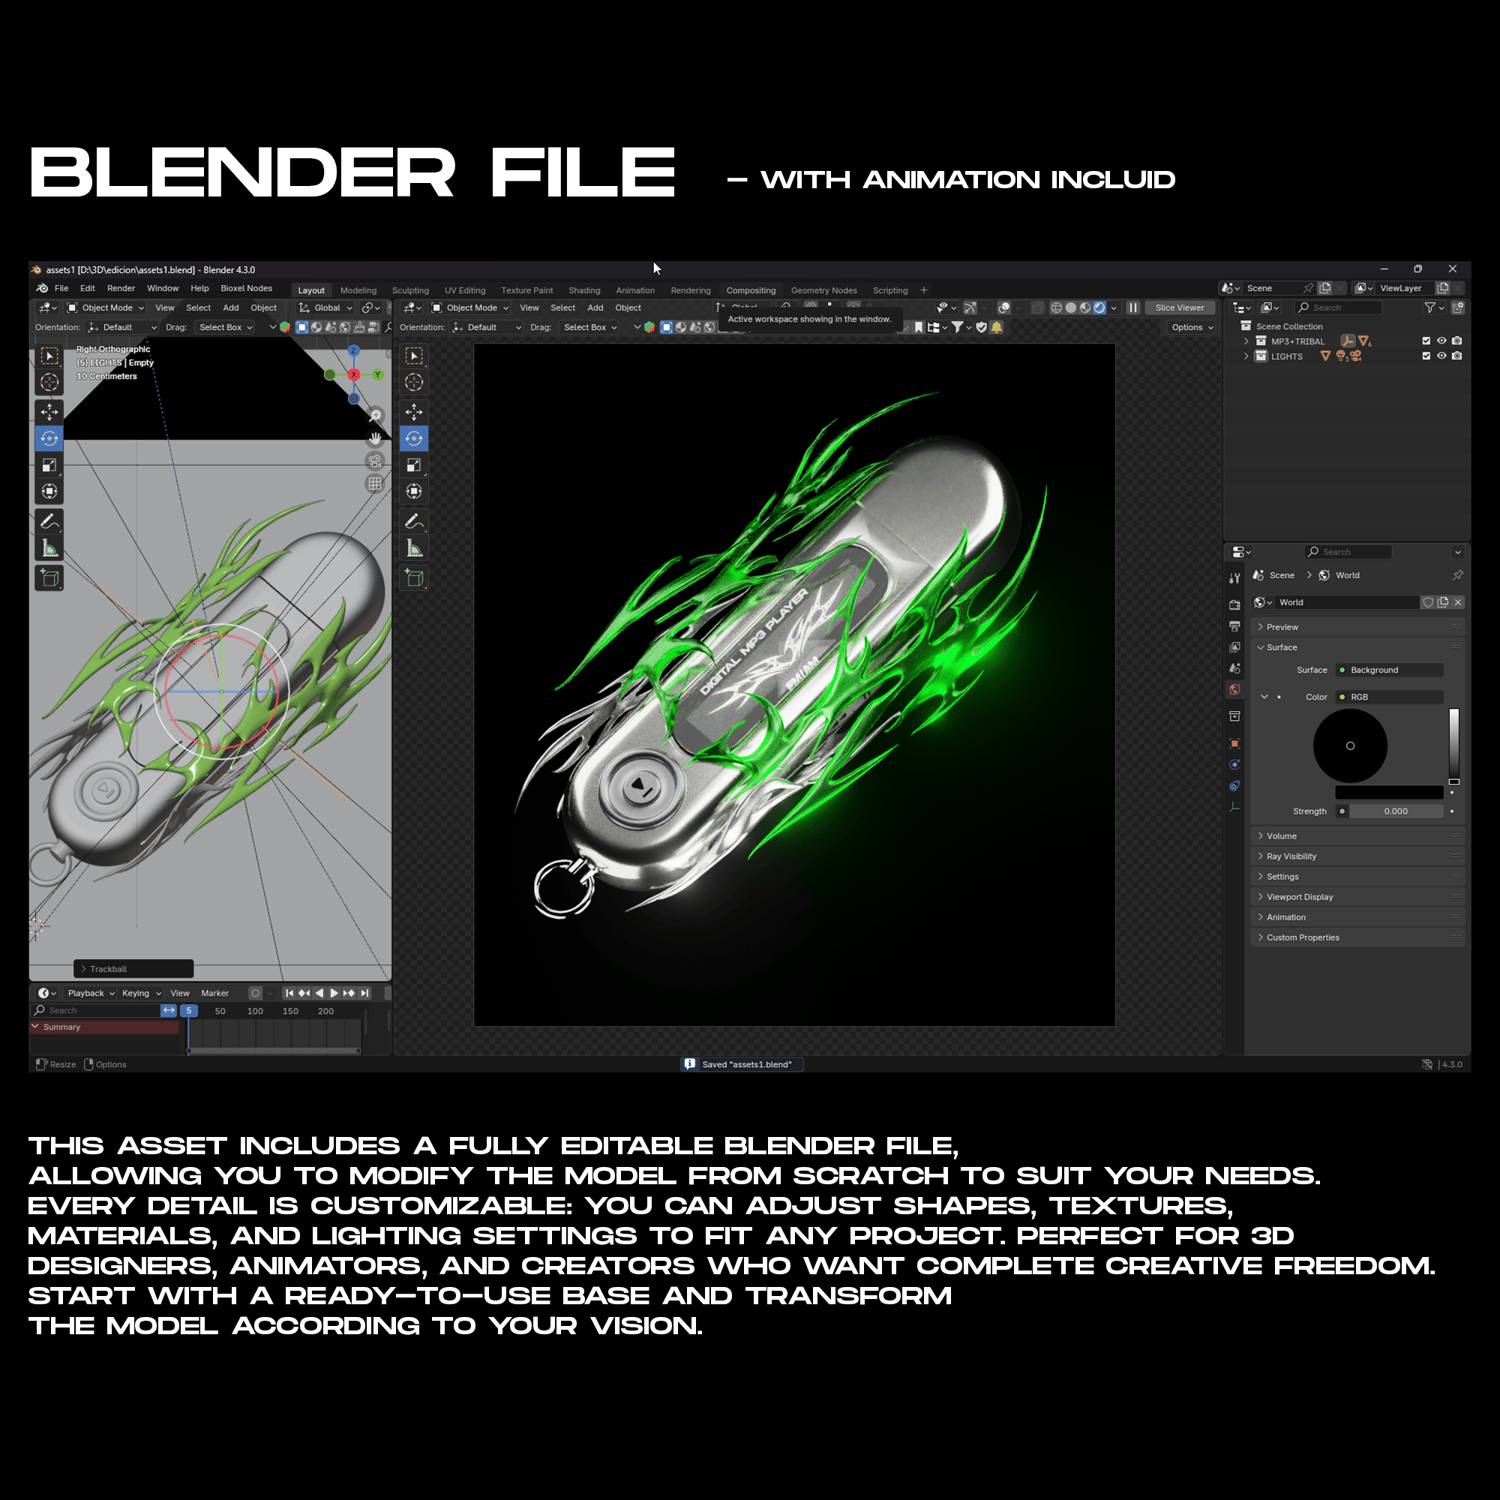Screen dimensions: 1500x1500
Task: Click the RGB color wheel
Action: point(1350,746)
